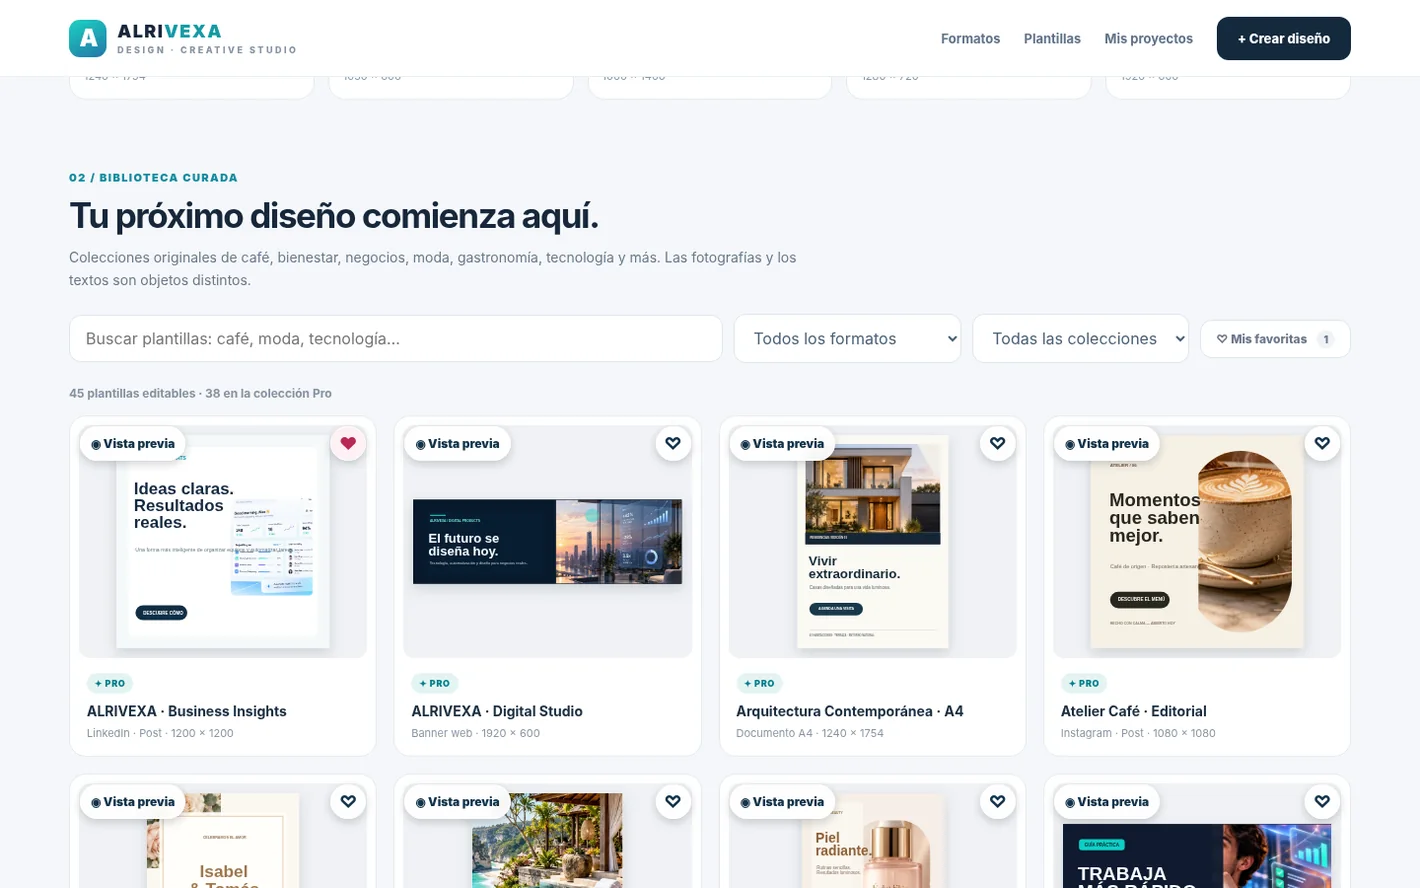1420x888 pixels.
Task: Expand the Todos los formatos dropdown
Action: click(x=847, y=339)
